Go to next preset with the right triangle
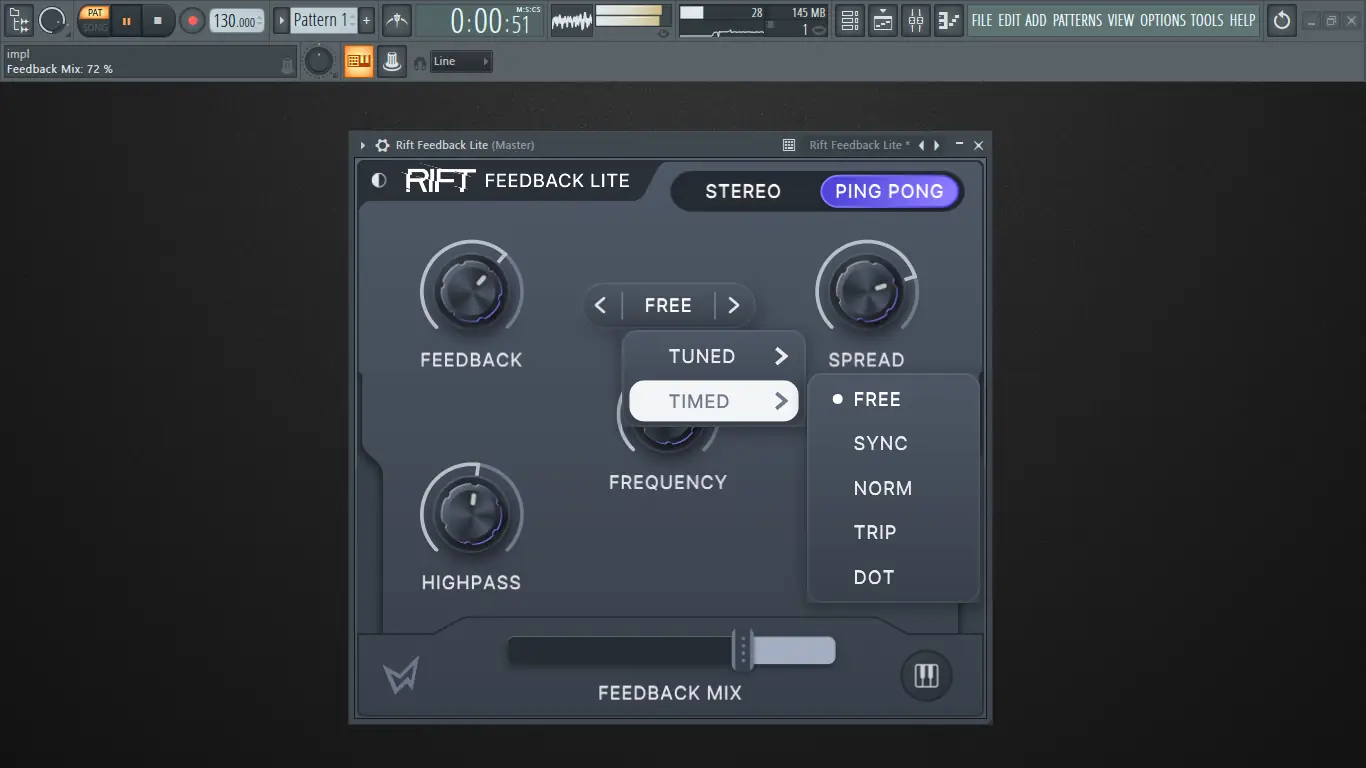 pos(937,145)
